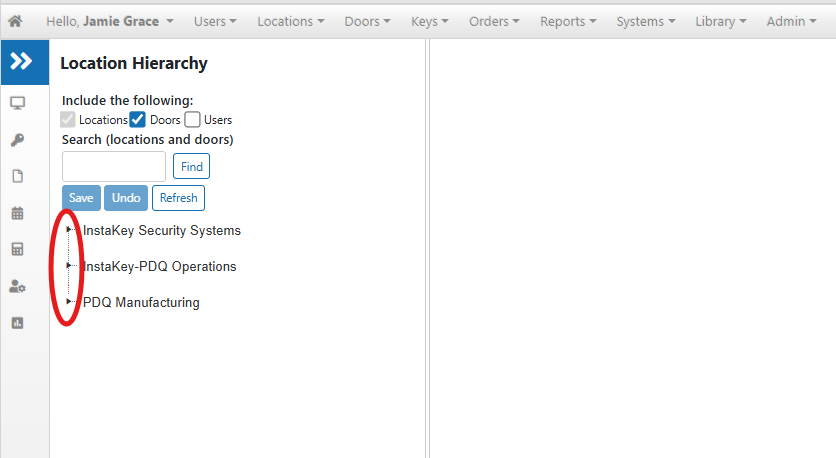Open the Locations menu
836x458 pixels.
[x=291, y=21]
